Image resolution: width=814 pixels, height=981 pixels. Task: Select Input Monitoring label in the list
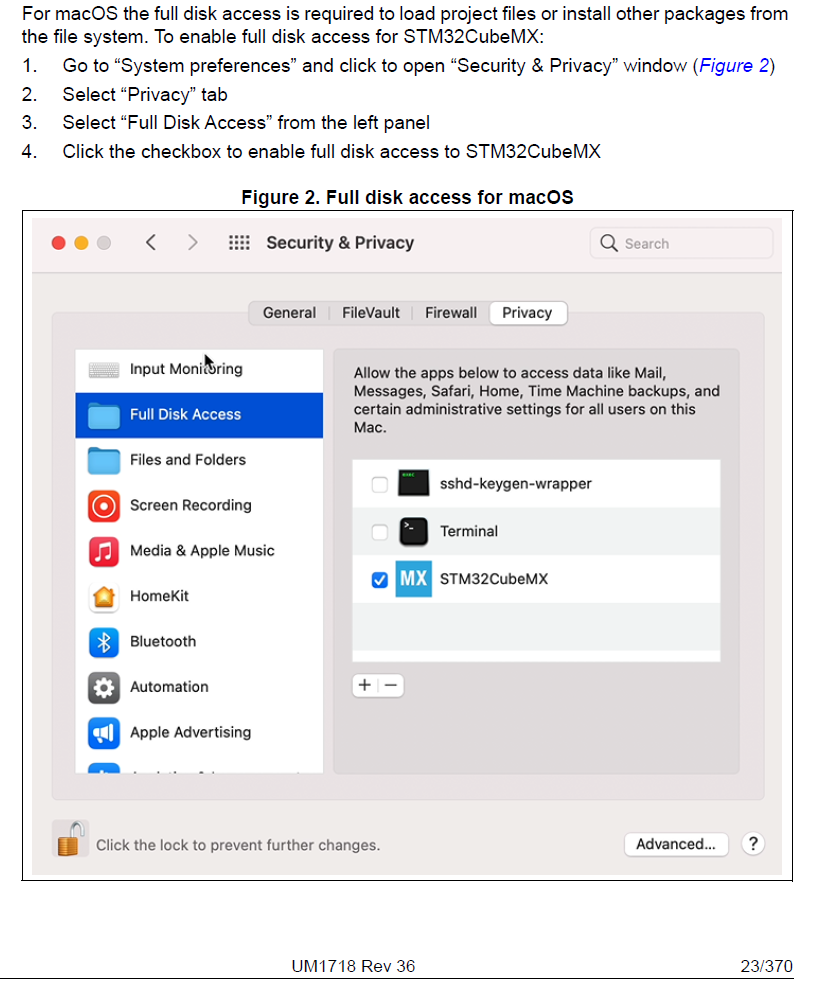click(x=186, y=369)
